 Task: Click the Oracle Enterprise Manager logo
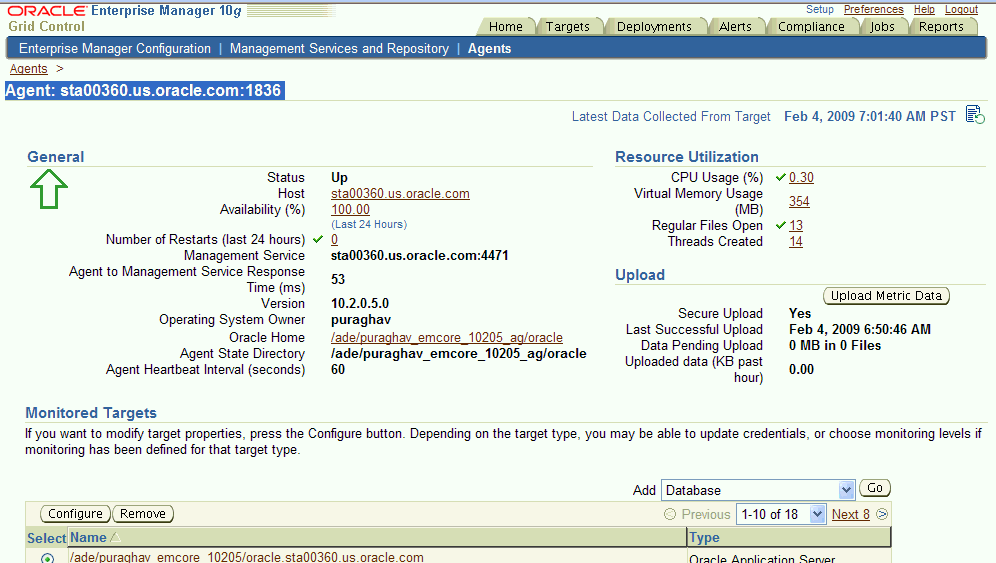(x=124, y=11)
